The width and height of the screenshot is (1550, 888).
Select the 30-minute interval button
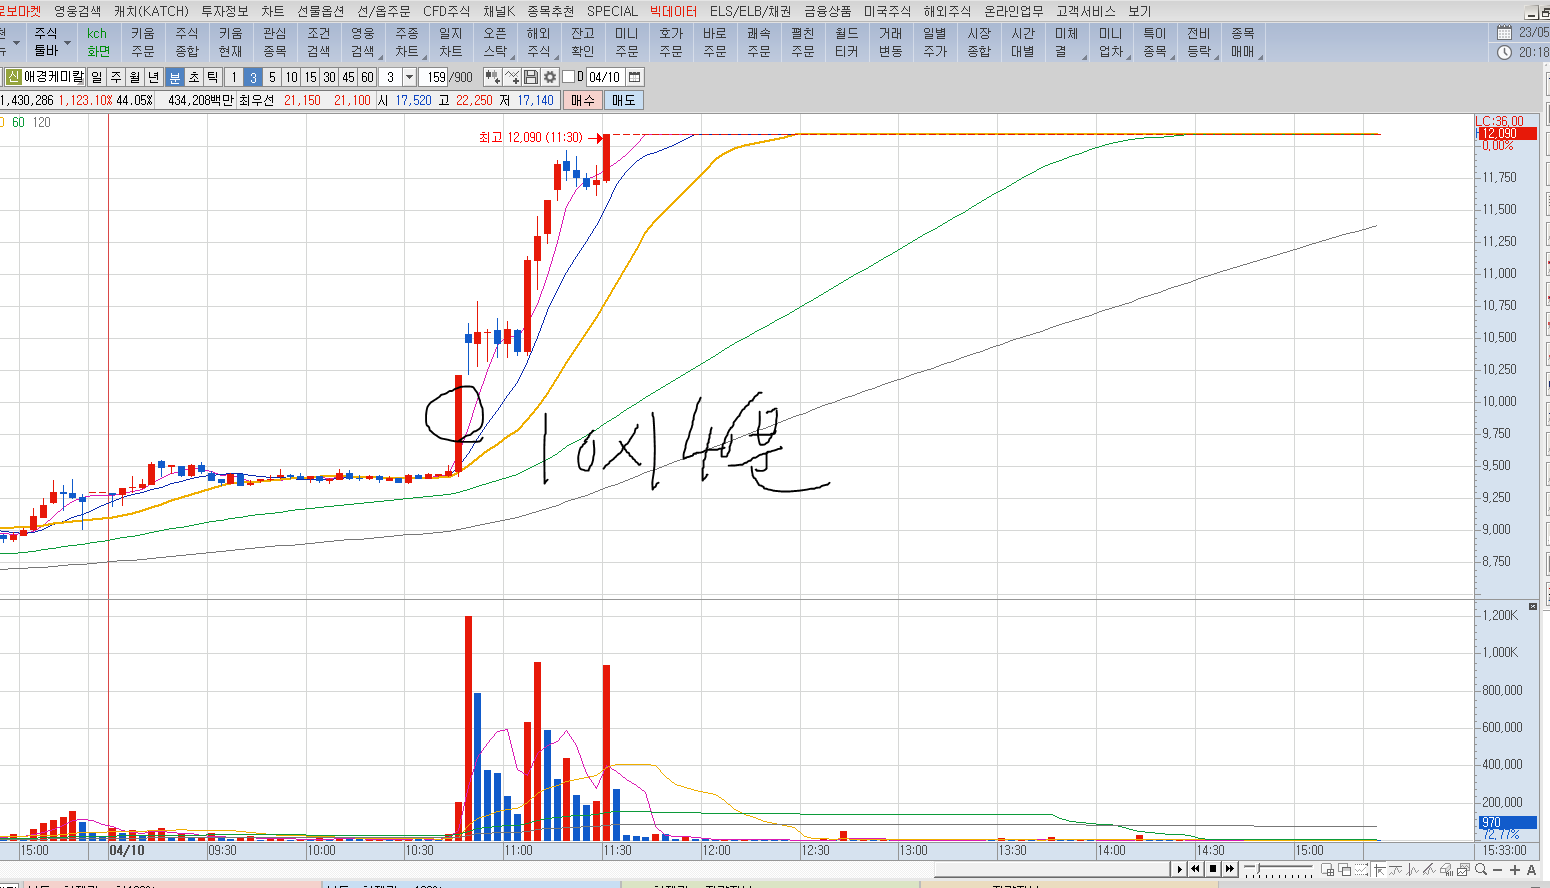329,77
